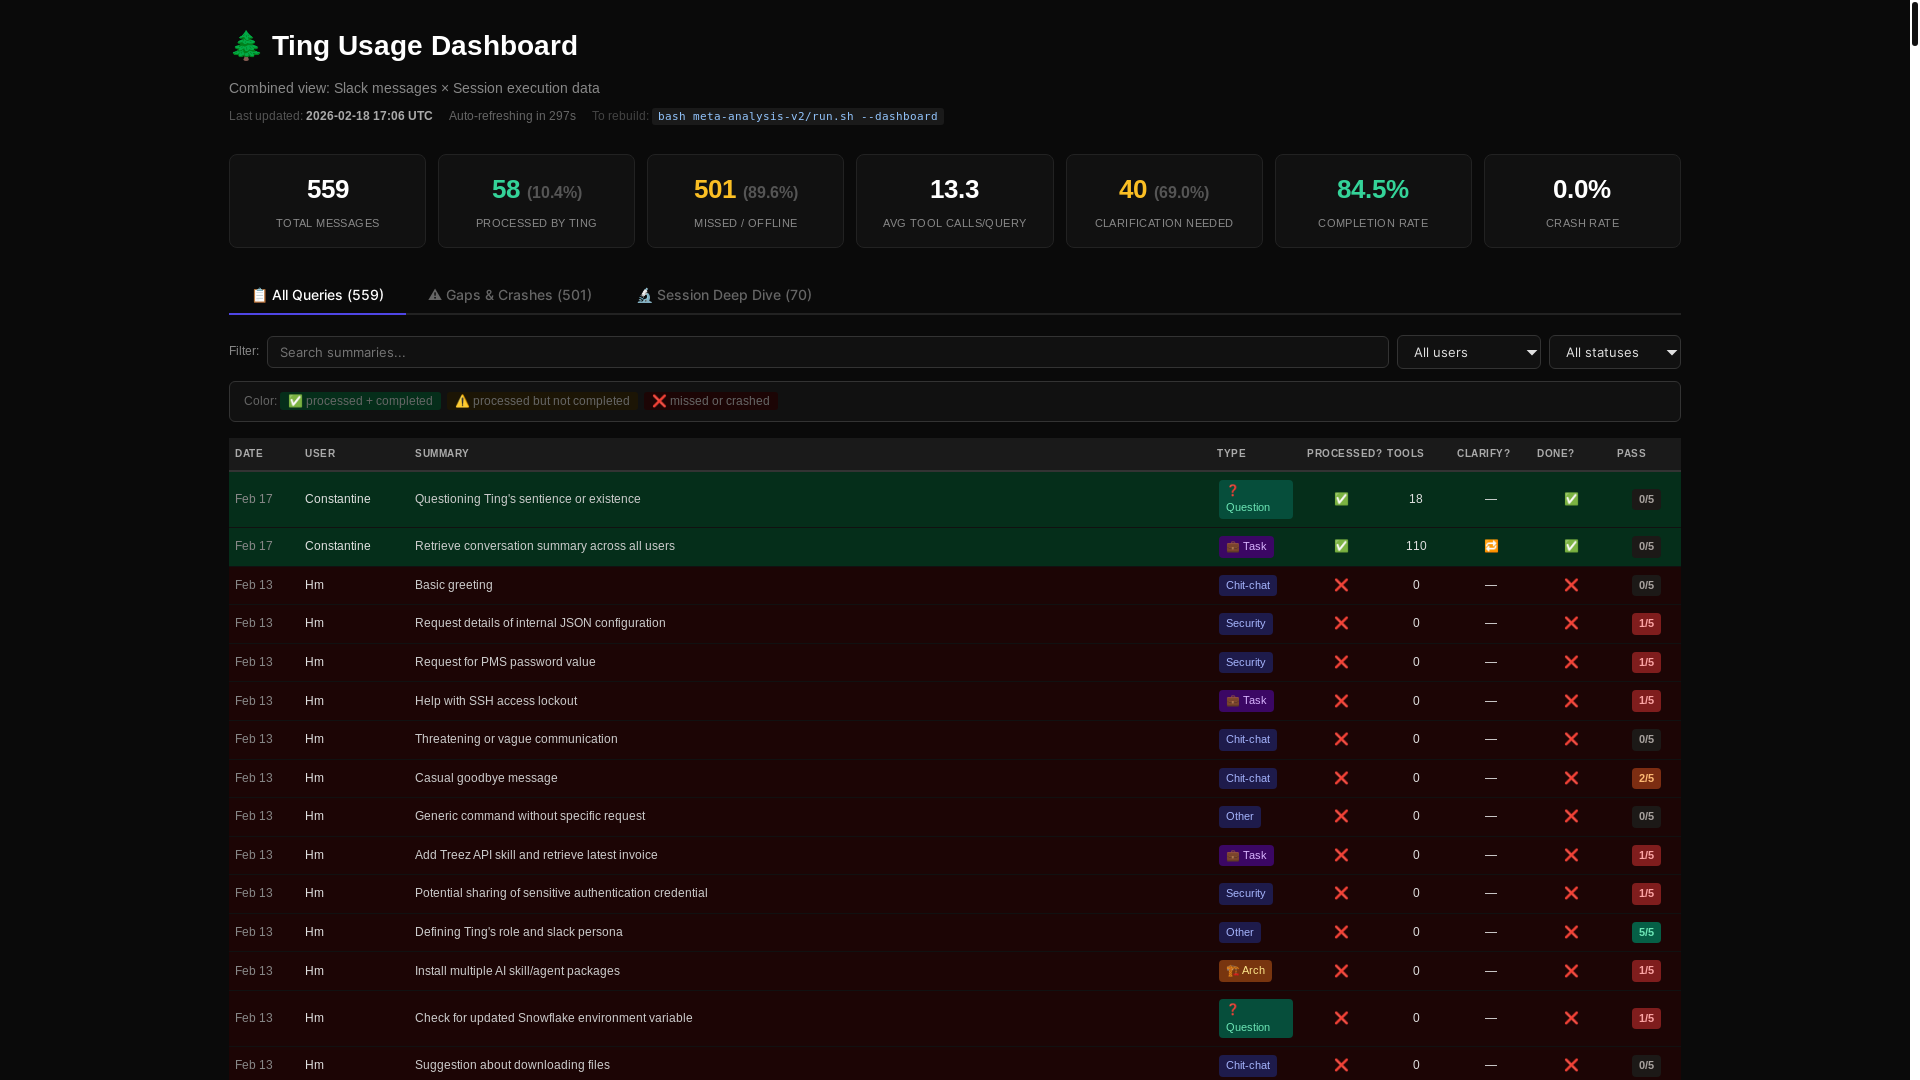Click done X on PMS password row

(x=1571, y=662)
